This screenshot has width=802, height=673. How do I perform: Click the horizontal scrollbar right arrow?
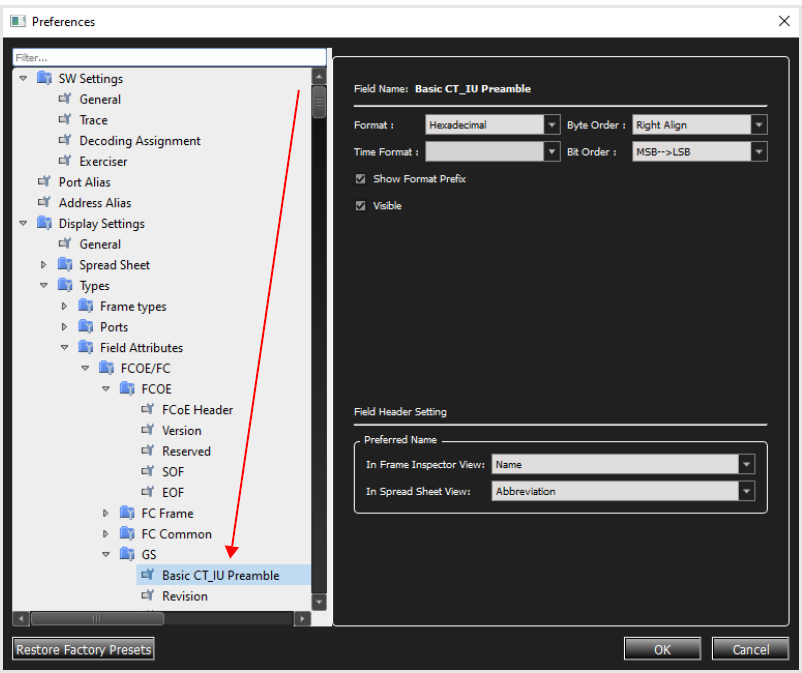(x=302, y=618)
